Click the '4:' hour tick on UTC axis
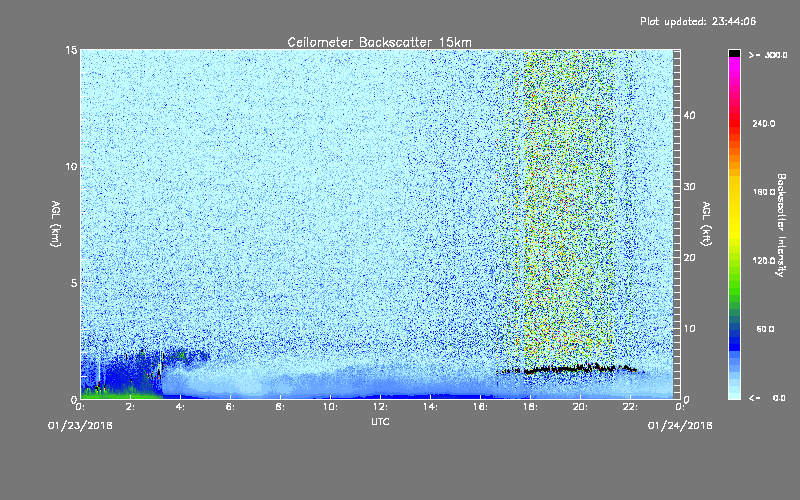The width and height of the screenshot is (800, 500). point(180,407)
